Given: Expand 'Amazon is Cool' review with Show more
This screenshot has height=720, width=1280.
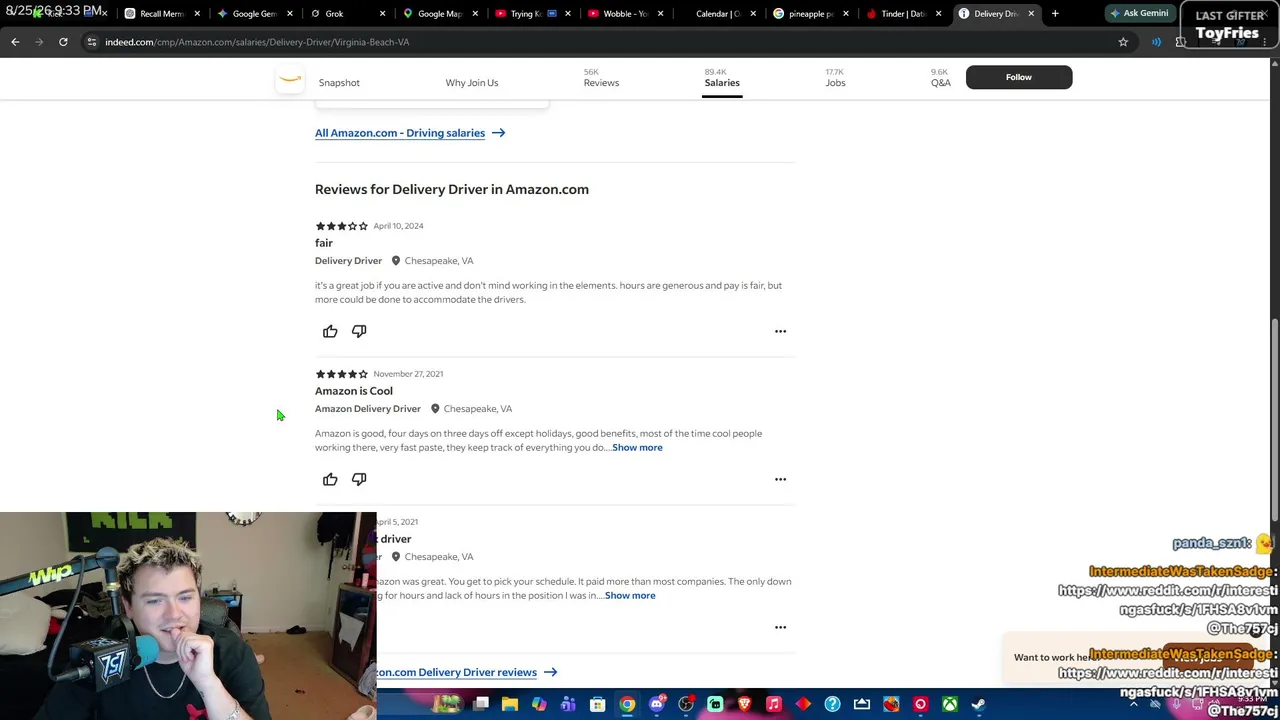Looking at the screenshot, I should click(x=637, y=448).
